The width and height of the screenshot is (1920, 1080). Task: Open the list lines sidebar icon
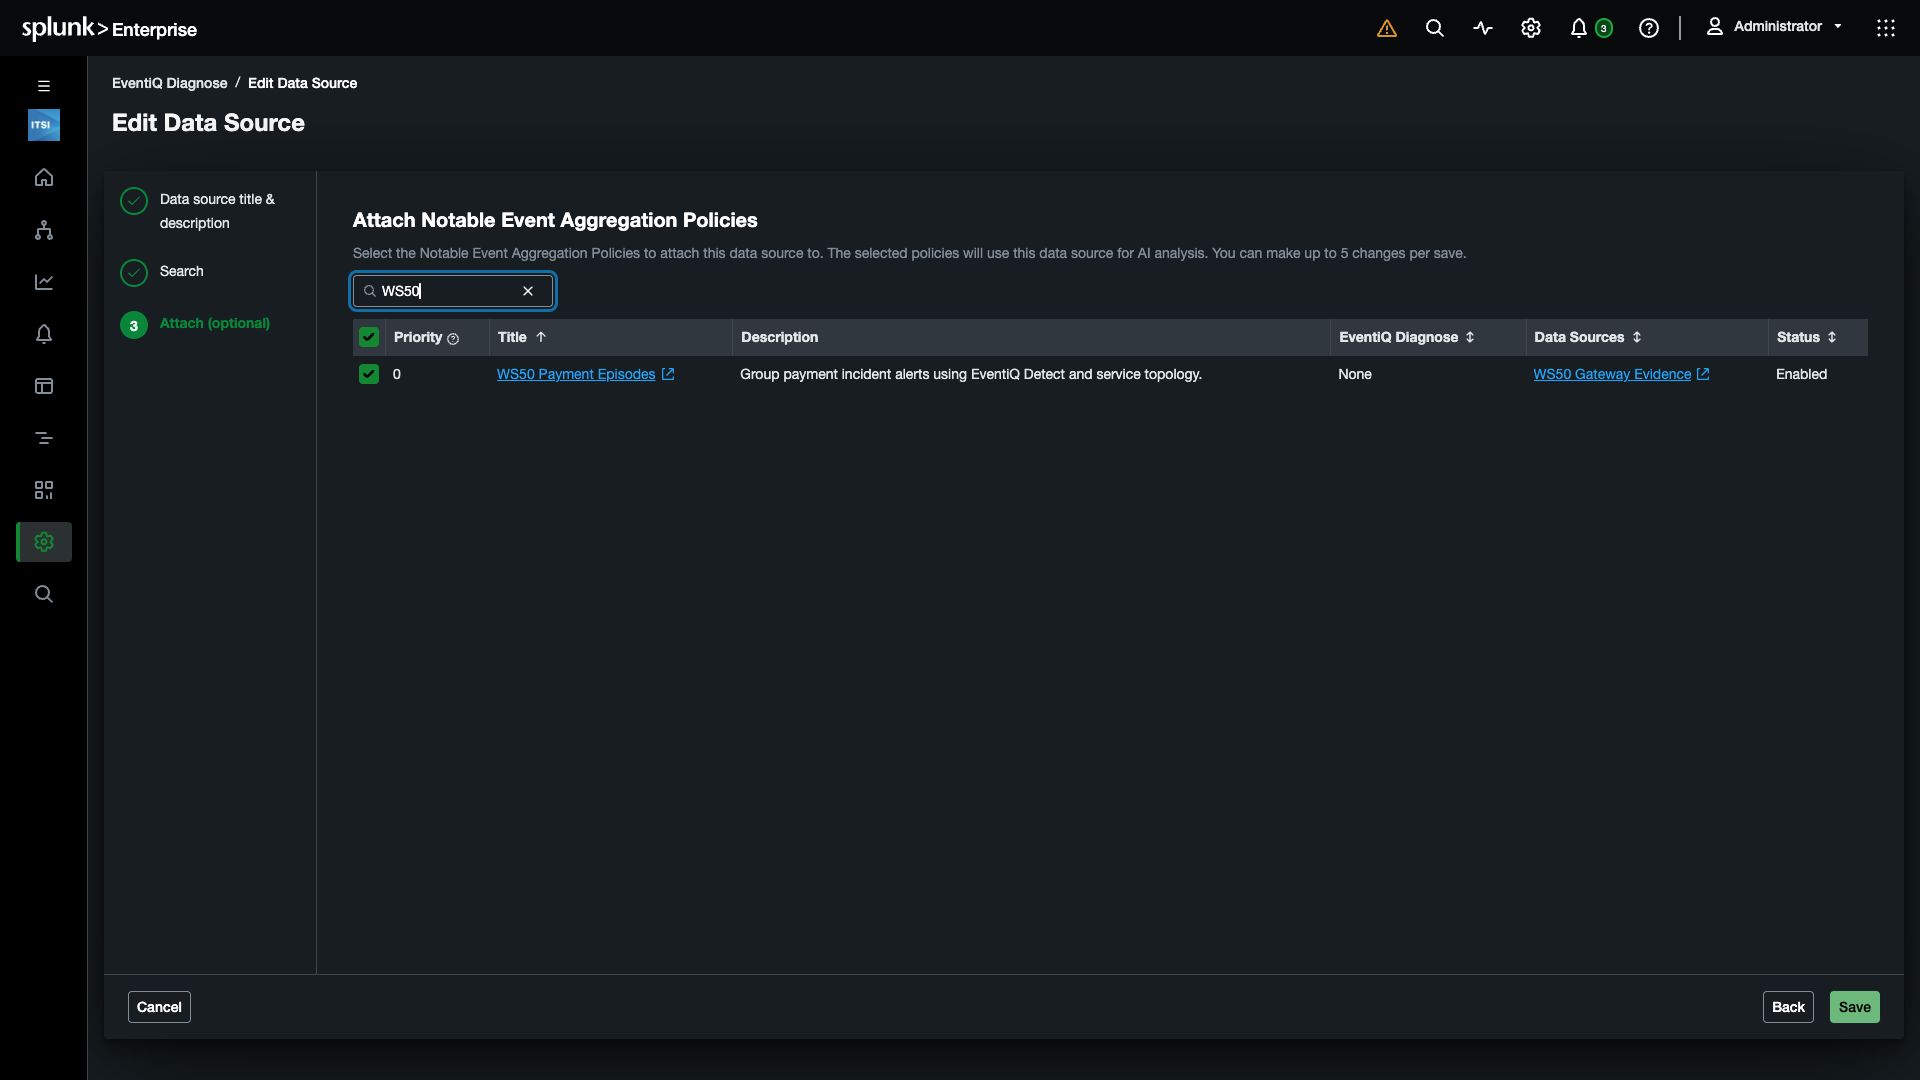click(x=44, y=438)
